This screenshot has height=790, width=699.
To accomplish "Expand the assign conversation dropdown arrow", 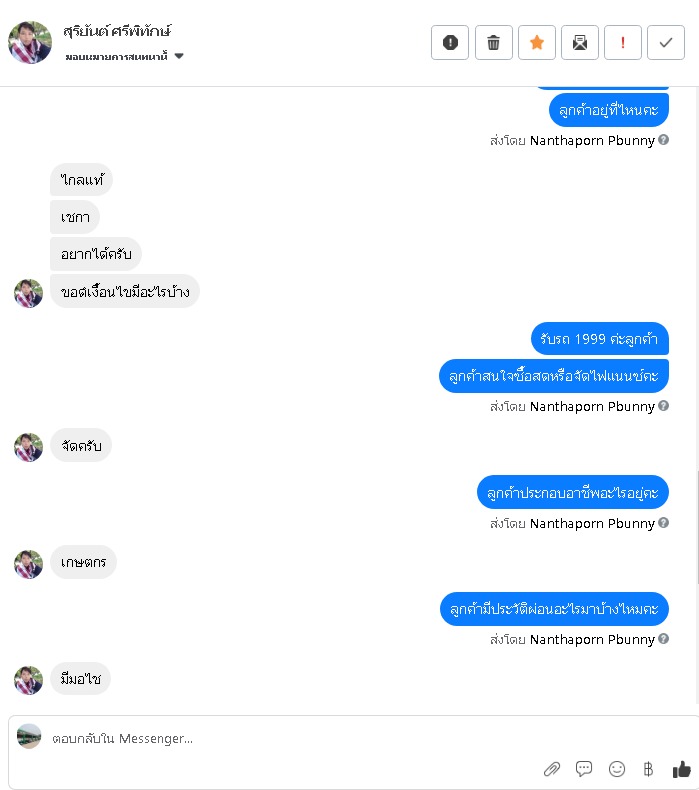I will pos(179,56).
